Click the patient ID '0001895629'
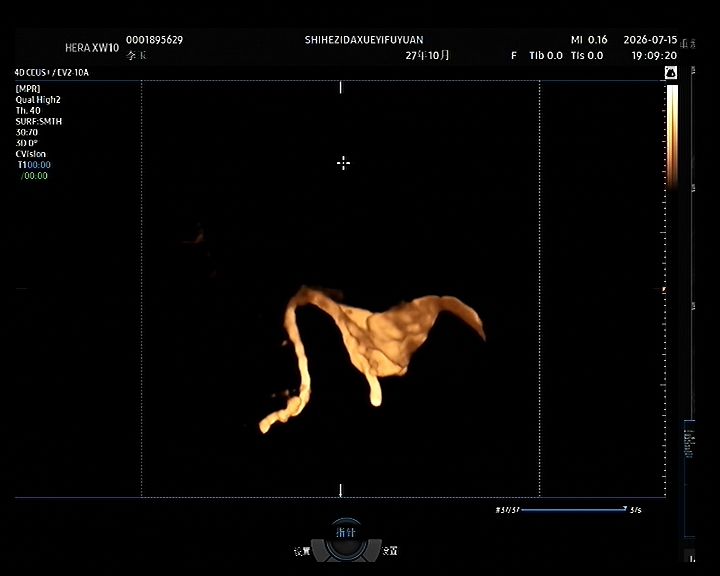This screenshot has width=720, height=576. pyautogui.click(x=154, y=40)
